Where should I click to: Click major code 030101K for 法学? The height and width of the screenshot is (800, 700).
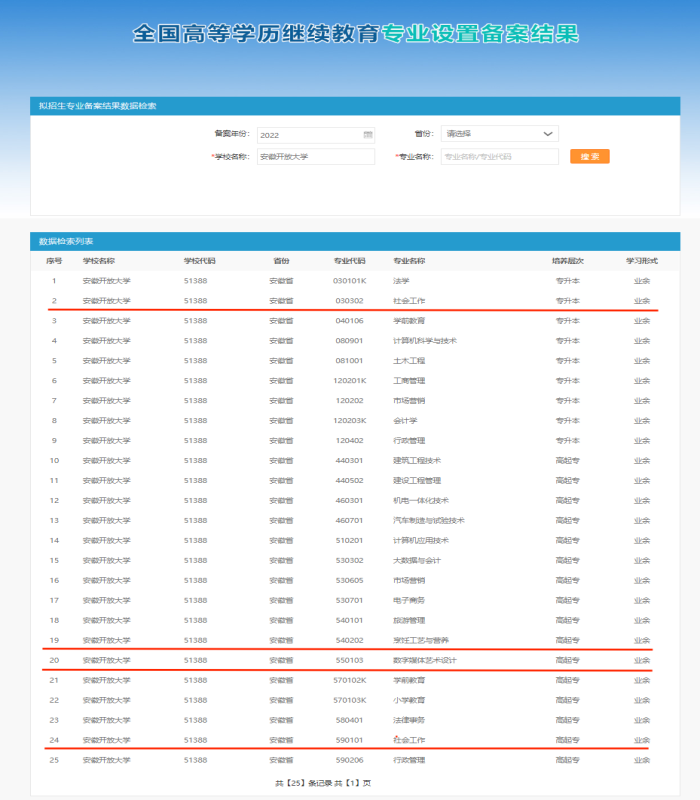(349, 281)
